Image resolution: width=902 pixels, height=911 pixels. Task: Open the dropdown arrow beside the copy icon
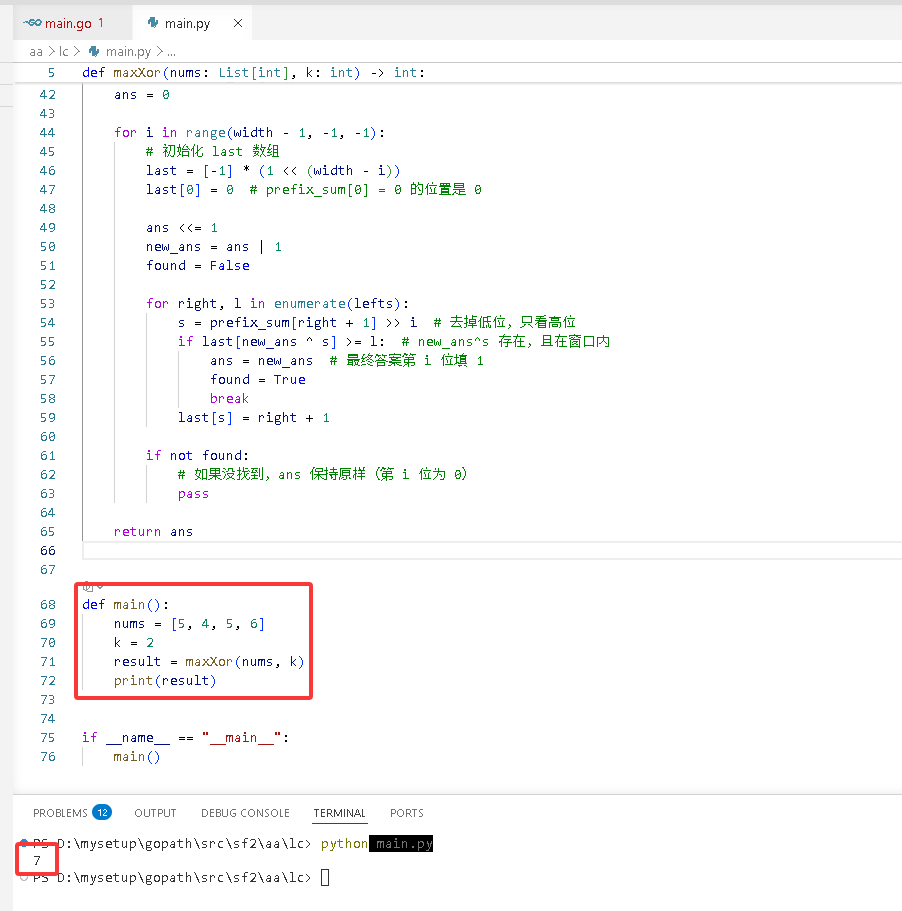coord(100,587)
